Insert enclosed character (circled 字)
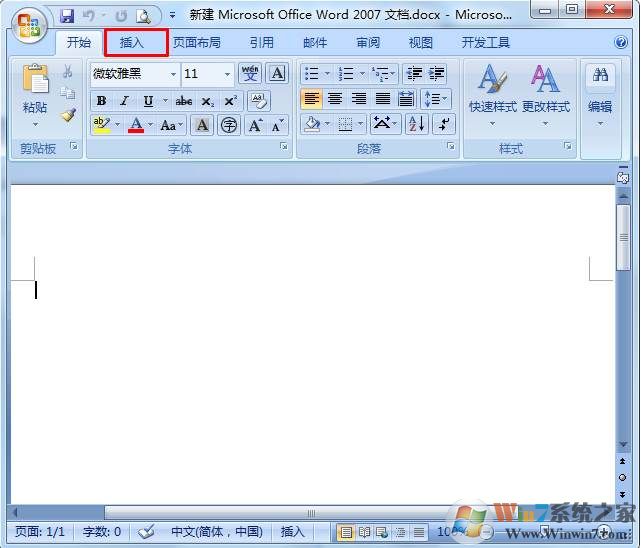Viewport: 643px width, 548px height. [228, 125]
